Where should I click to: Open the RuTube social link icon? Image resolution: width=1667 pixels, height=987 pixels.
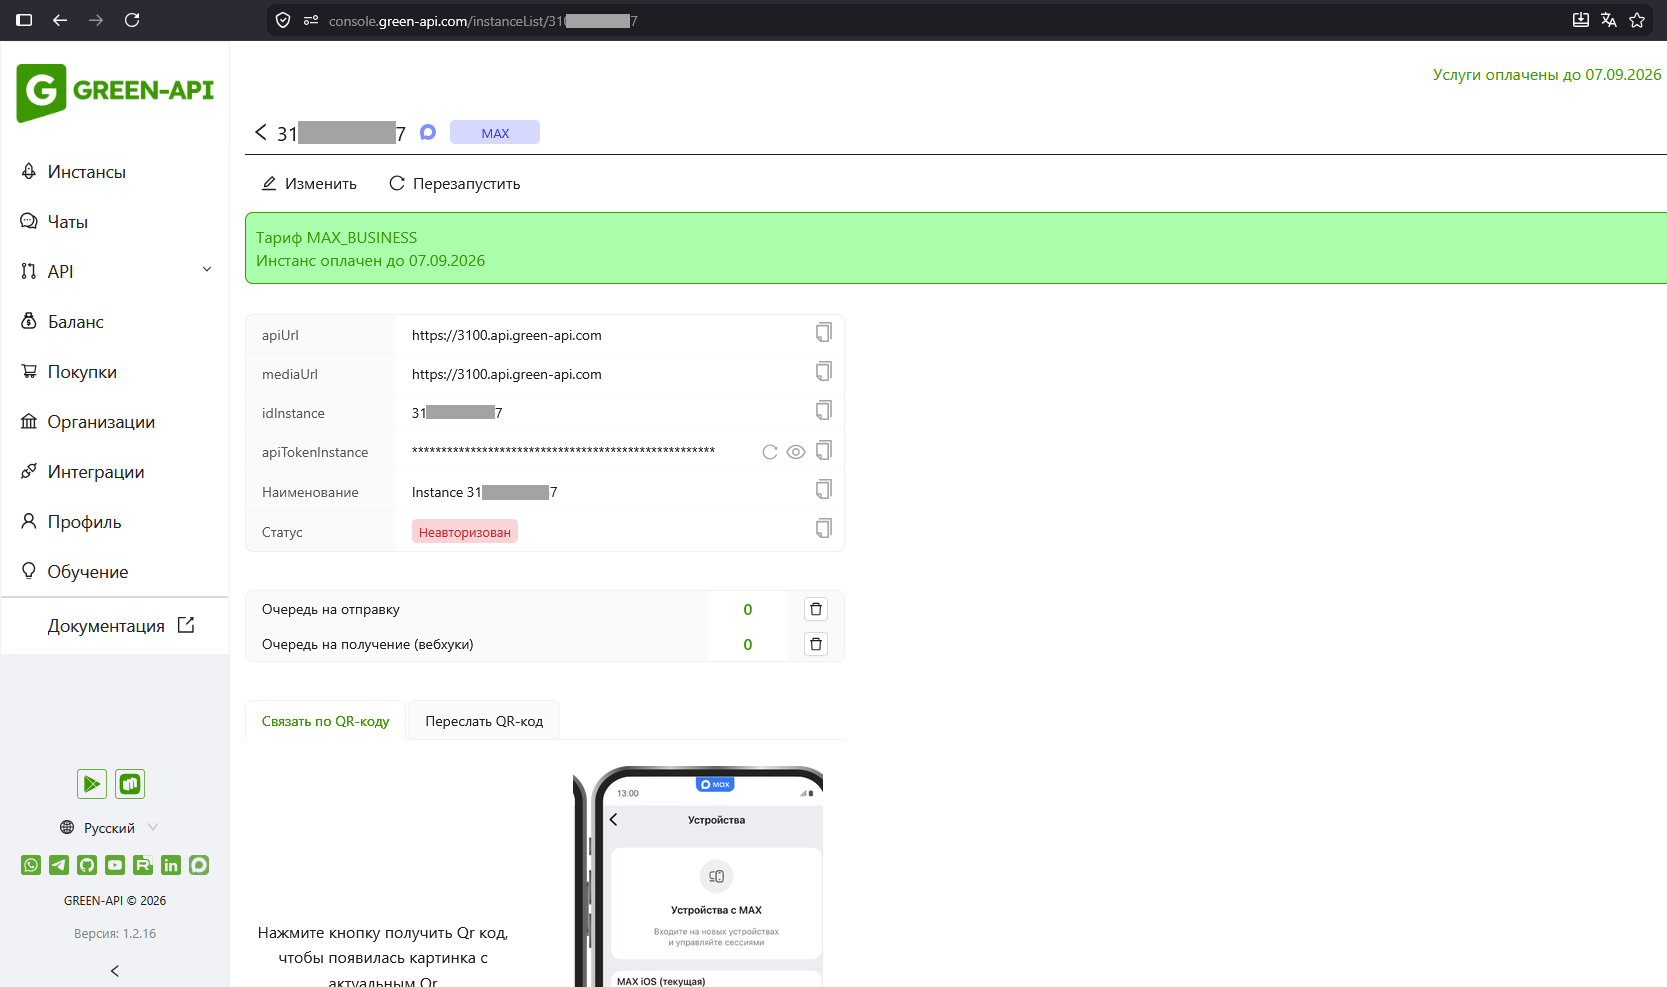pyautogui.click(x=143, y=865)
